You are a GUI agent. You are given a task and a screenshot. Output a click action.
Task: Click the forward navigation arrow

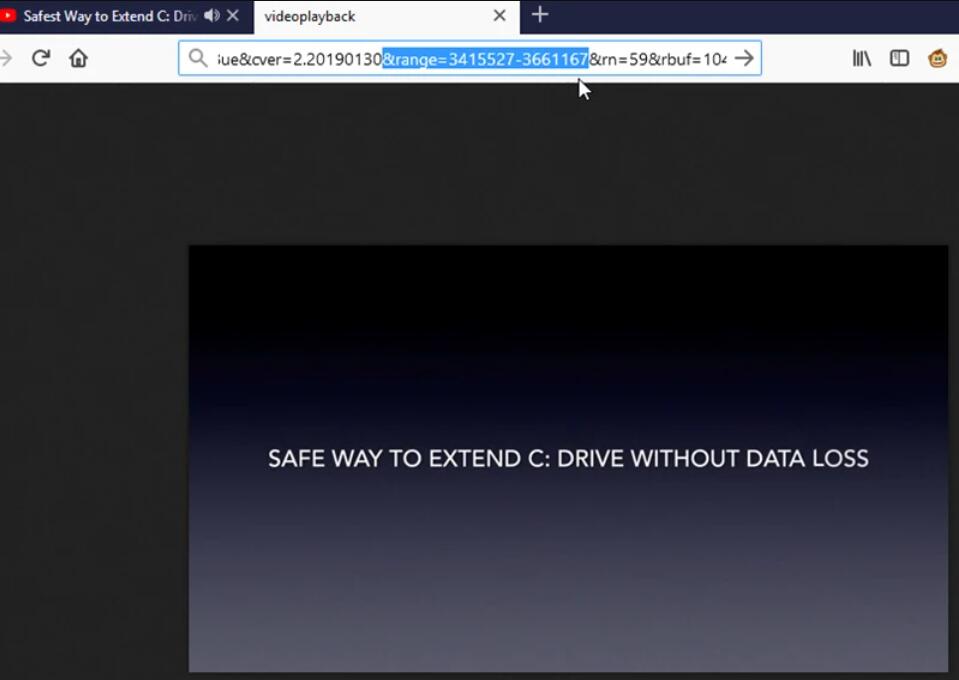pos(6,58)
